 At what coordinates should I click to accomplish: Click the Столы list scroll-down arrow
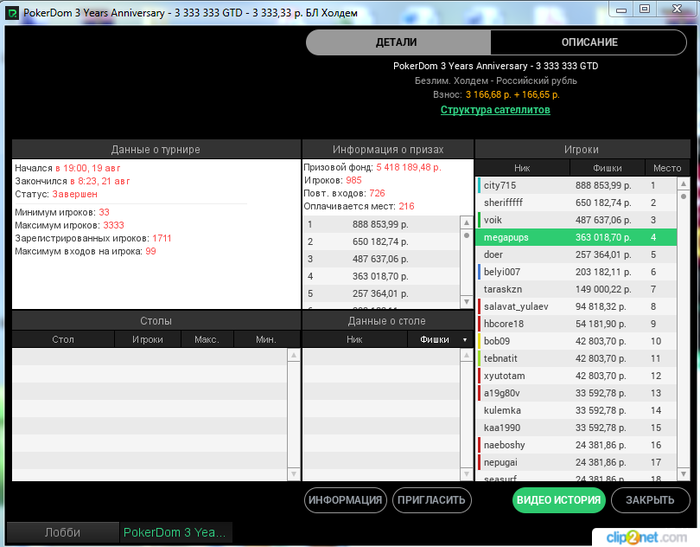(294, 473)
